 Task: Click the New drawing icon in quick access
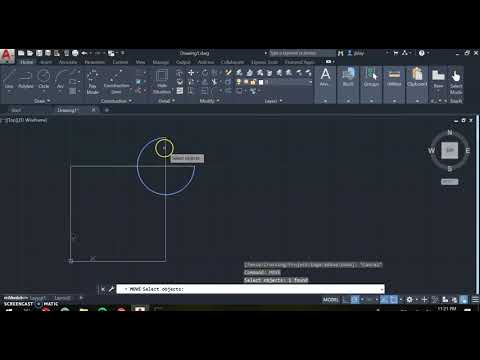(x=21, y=53)
